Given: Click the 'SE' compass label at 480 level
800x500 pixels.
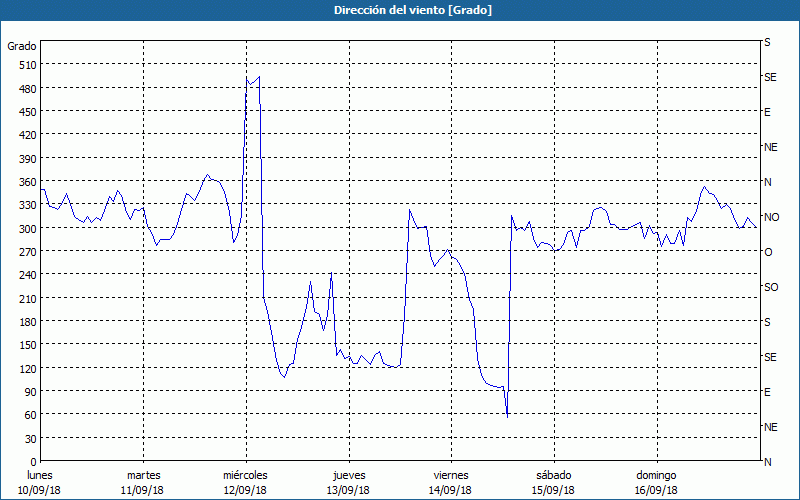Looking at the screenshot, I should coord(770,77).
